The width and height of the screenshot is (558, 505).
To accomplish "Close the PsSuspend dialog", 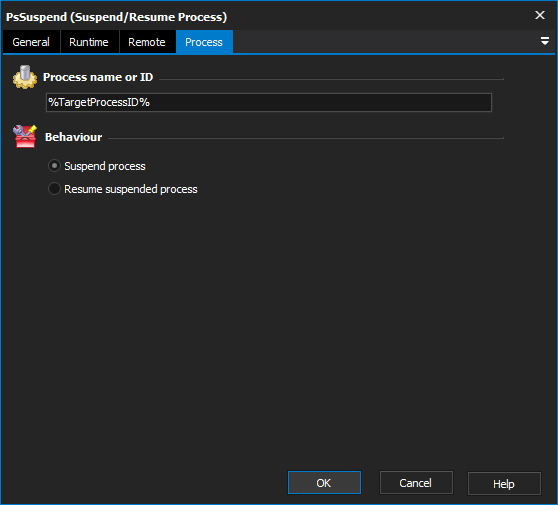I will (540, 15).
